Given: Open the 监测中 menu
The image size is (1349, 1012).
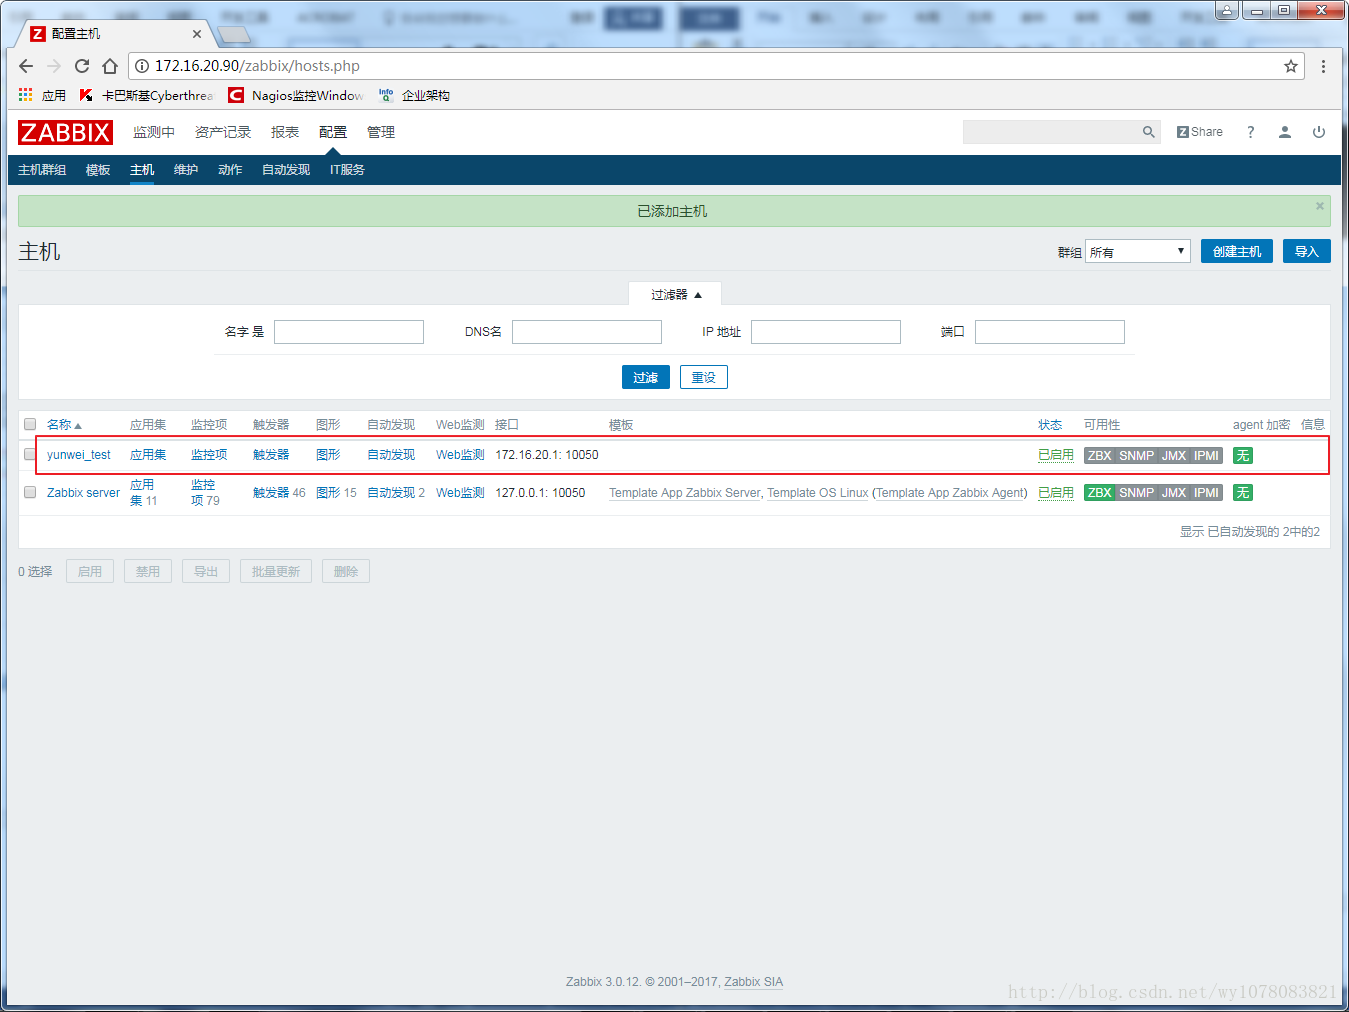Looking at the screenshot, I should [154, 132].
